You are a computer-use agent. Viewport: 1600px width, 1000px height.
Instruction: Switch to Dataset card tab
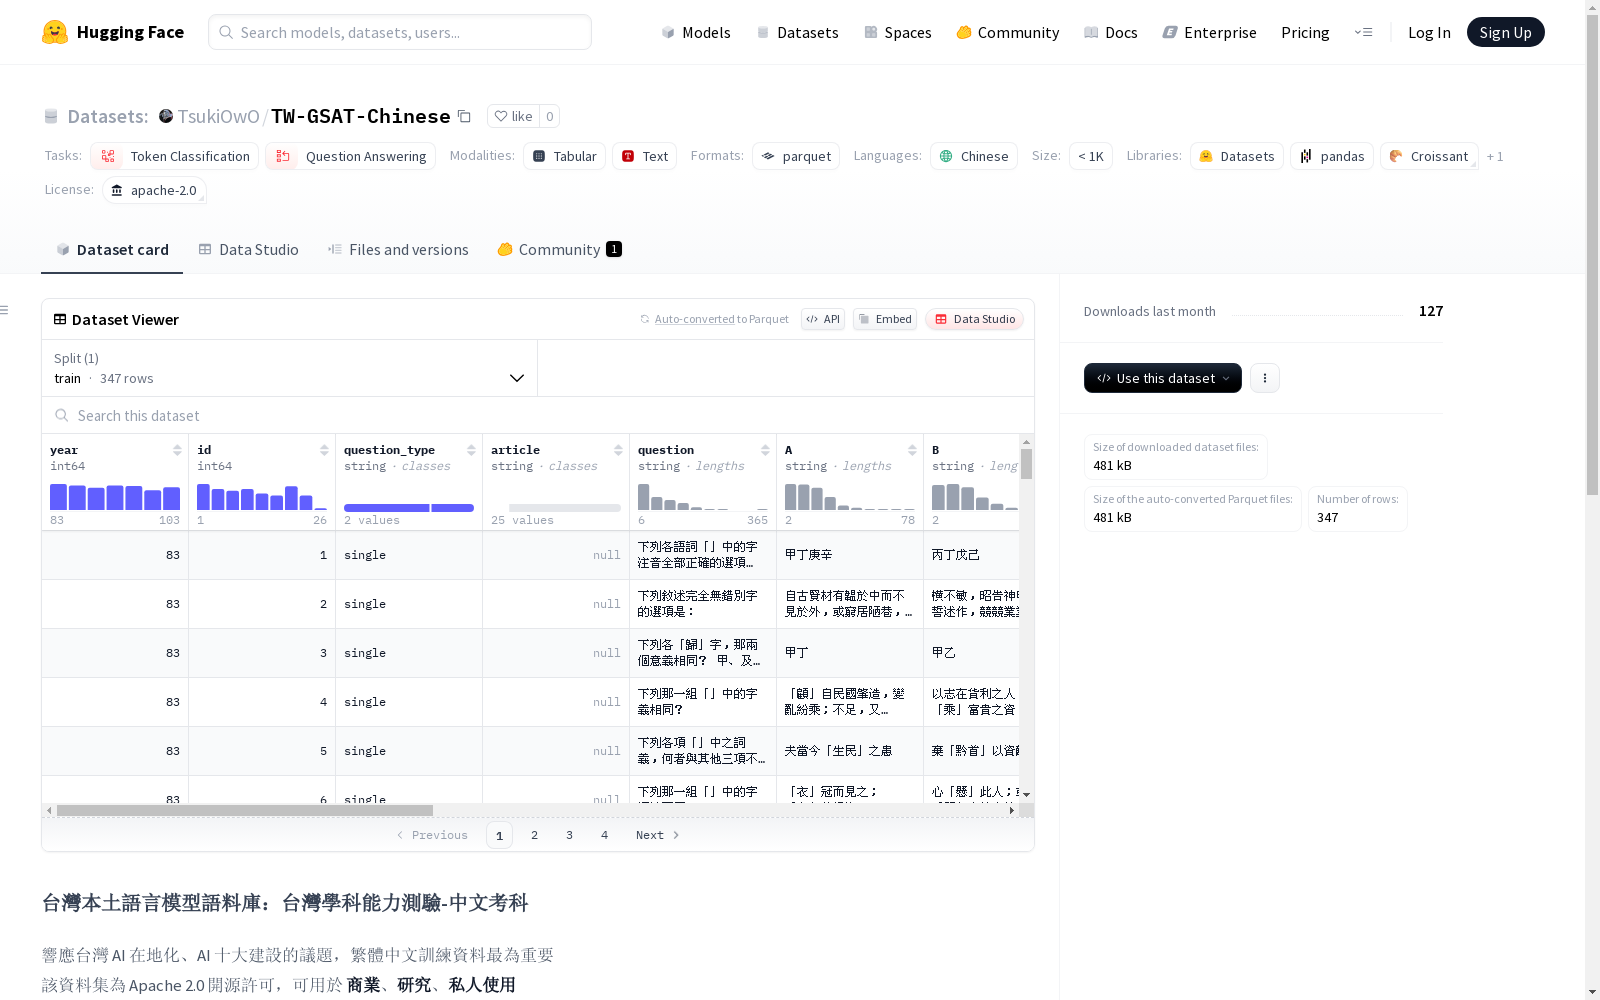click(x=112, y=249)
